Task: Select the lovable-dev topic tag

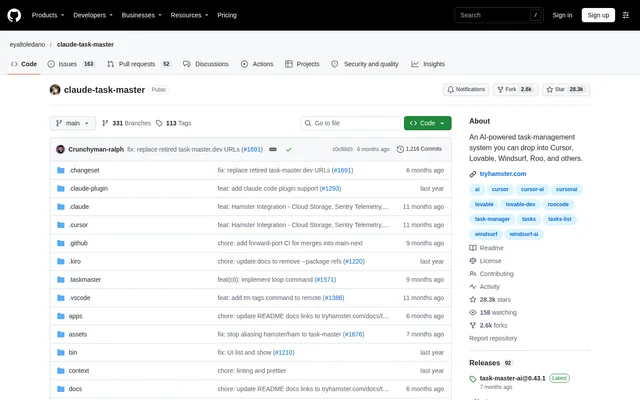Action: coord(520,204)
